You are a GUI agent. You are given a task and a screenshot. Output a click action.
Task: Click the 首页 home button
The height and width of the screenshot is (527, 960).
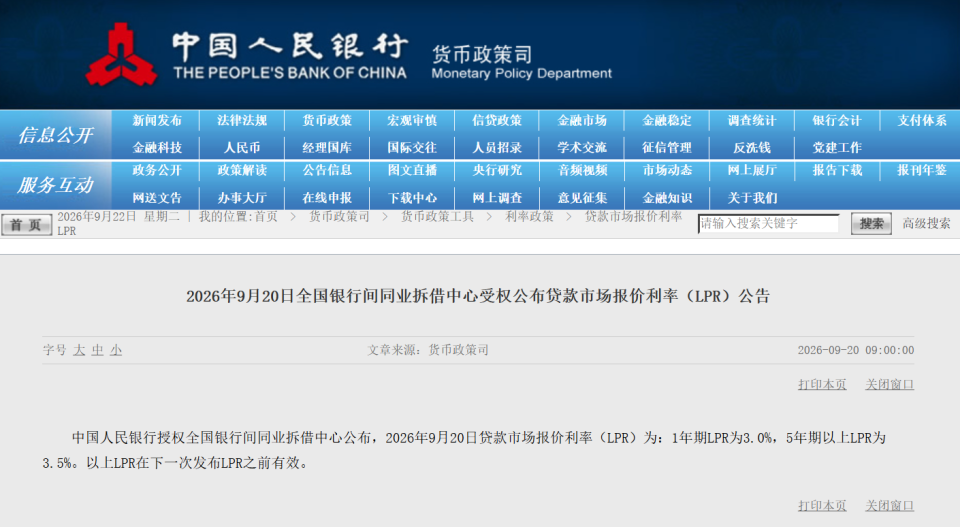[x=26, y=225]
